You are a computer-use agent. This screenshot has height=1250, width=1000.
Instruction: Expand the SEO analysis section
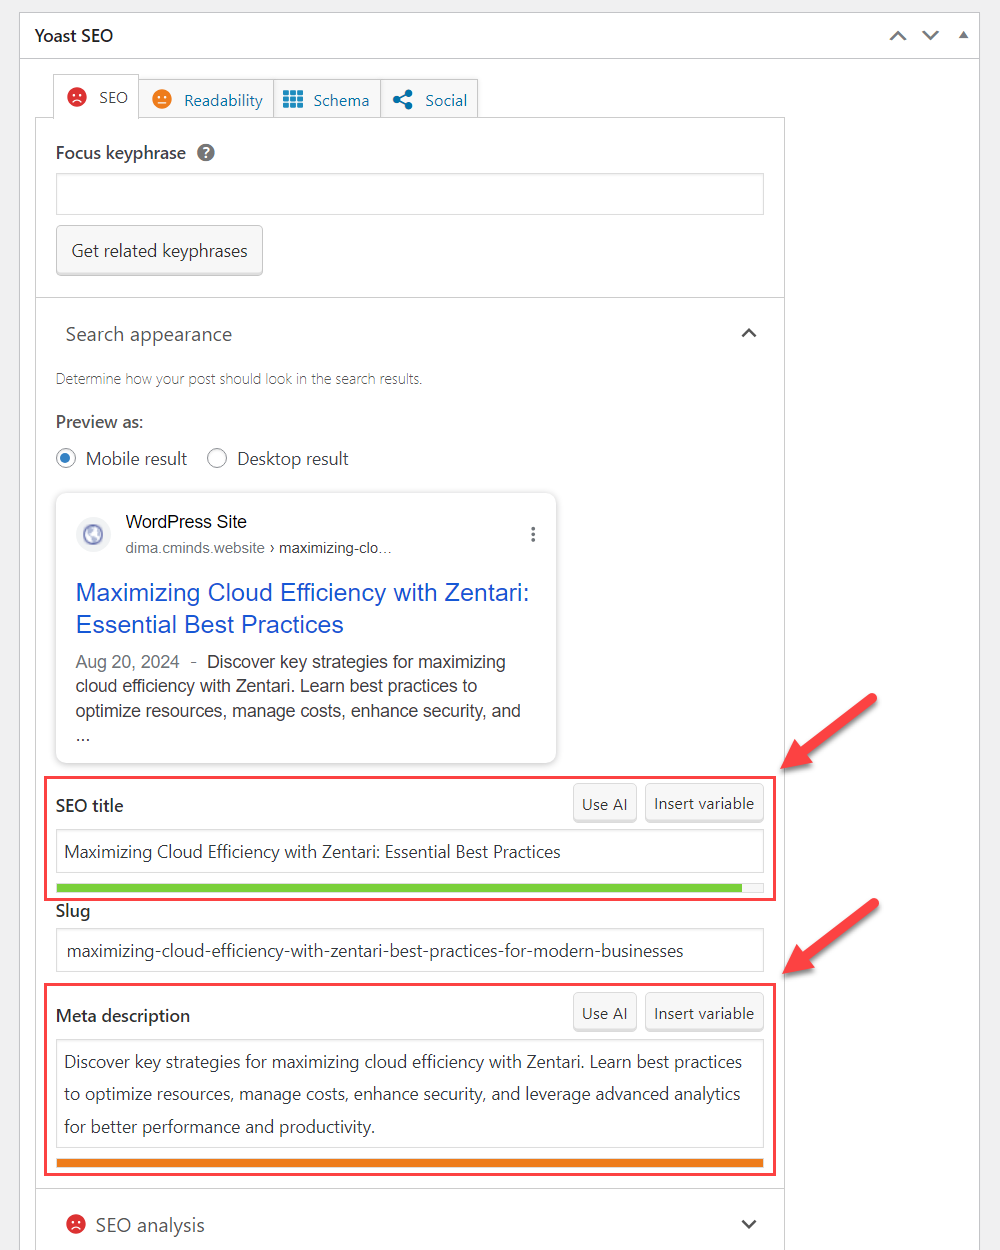click(x=749, y=1224)
